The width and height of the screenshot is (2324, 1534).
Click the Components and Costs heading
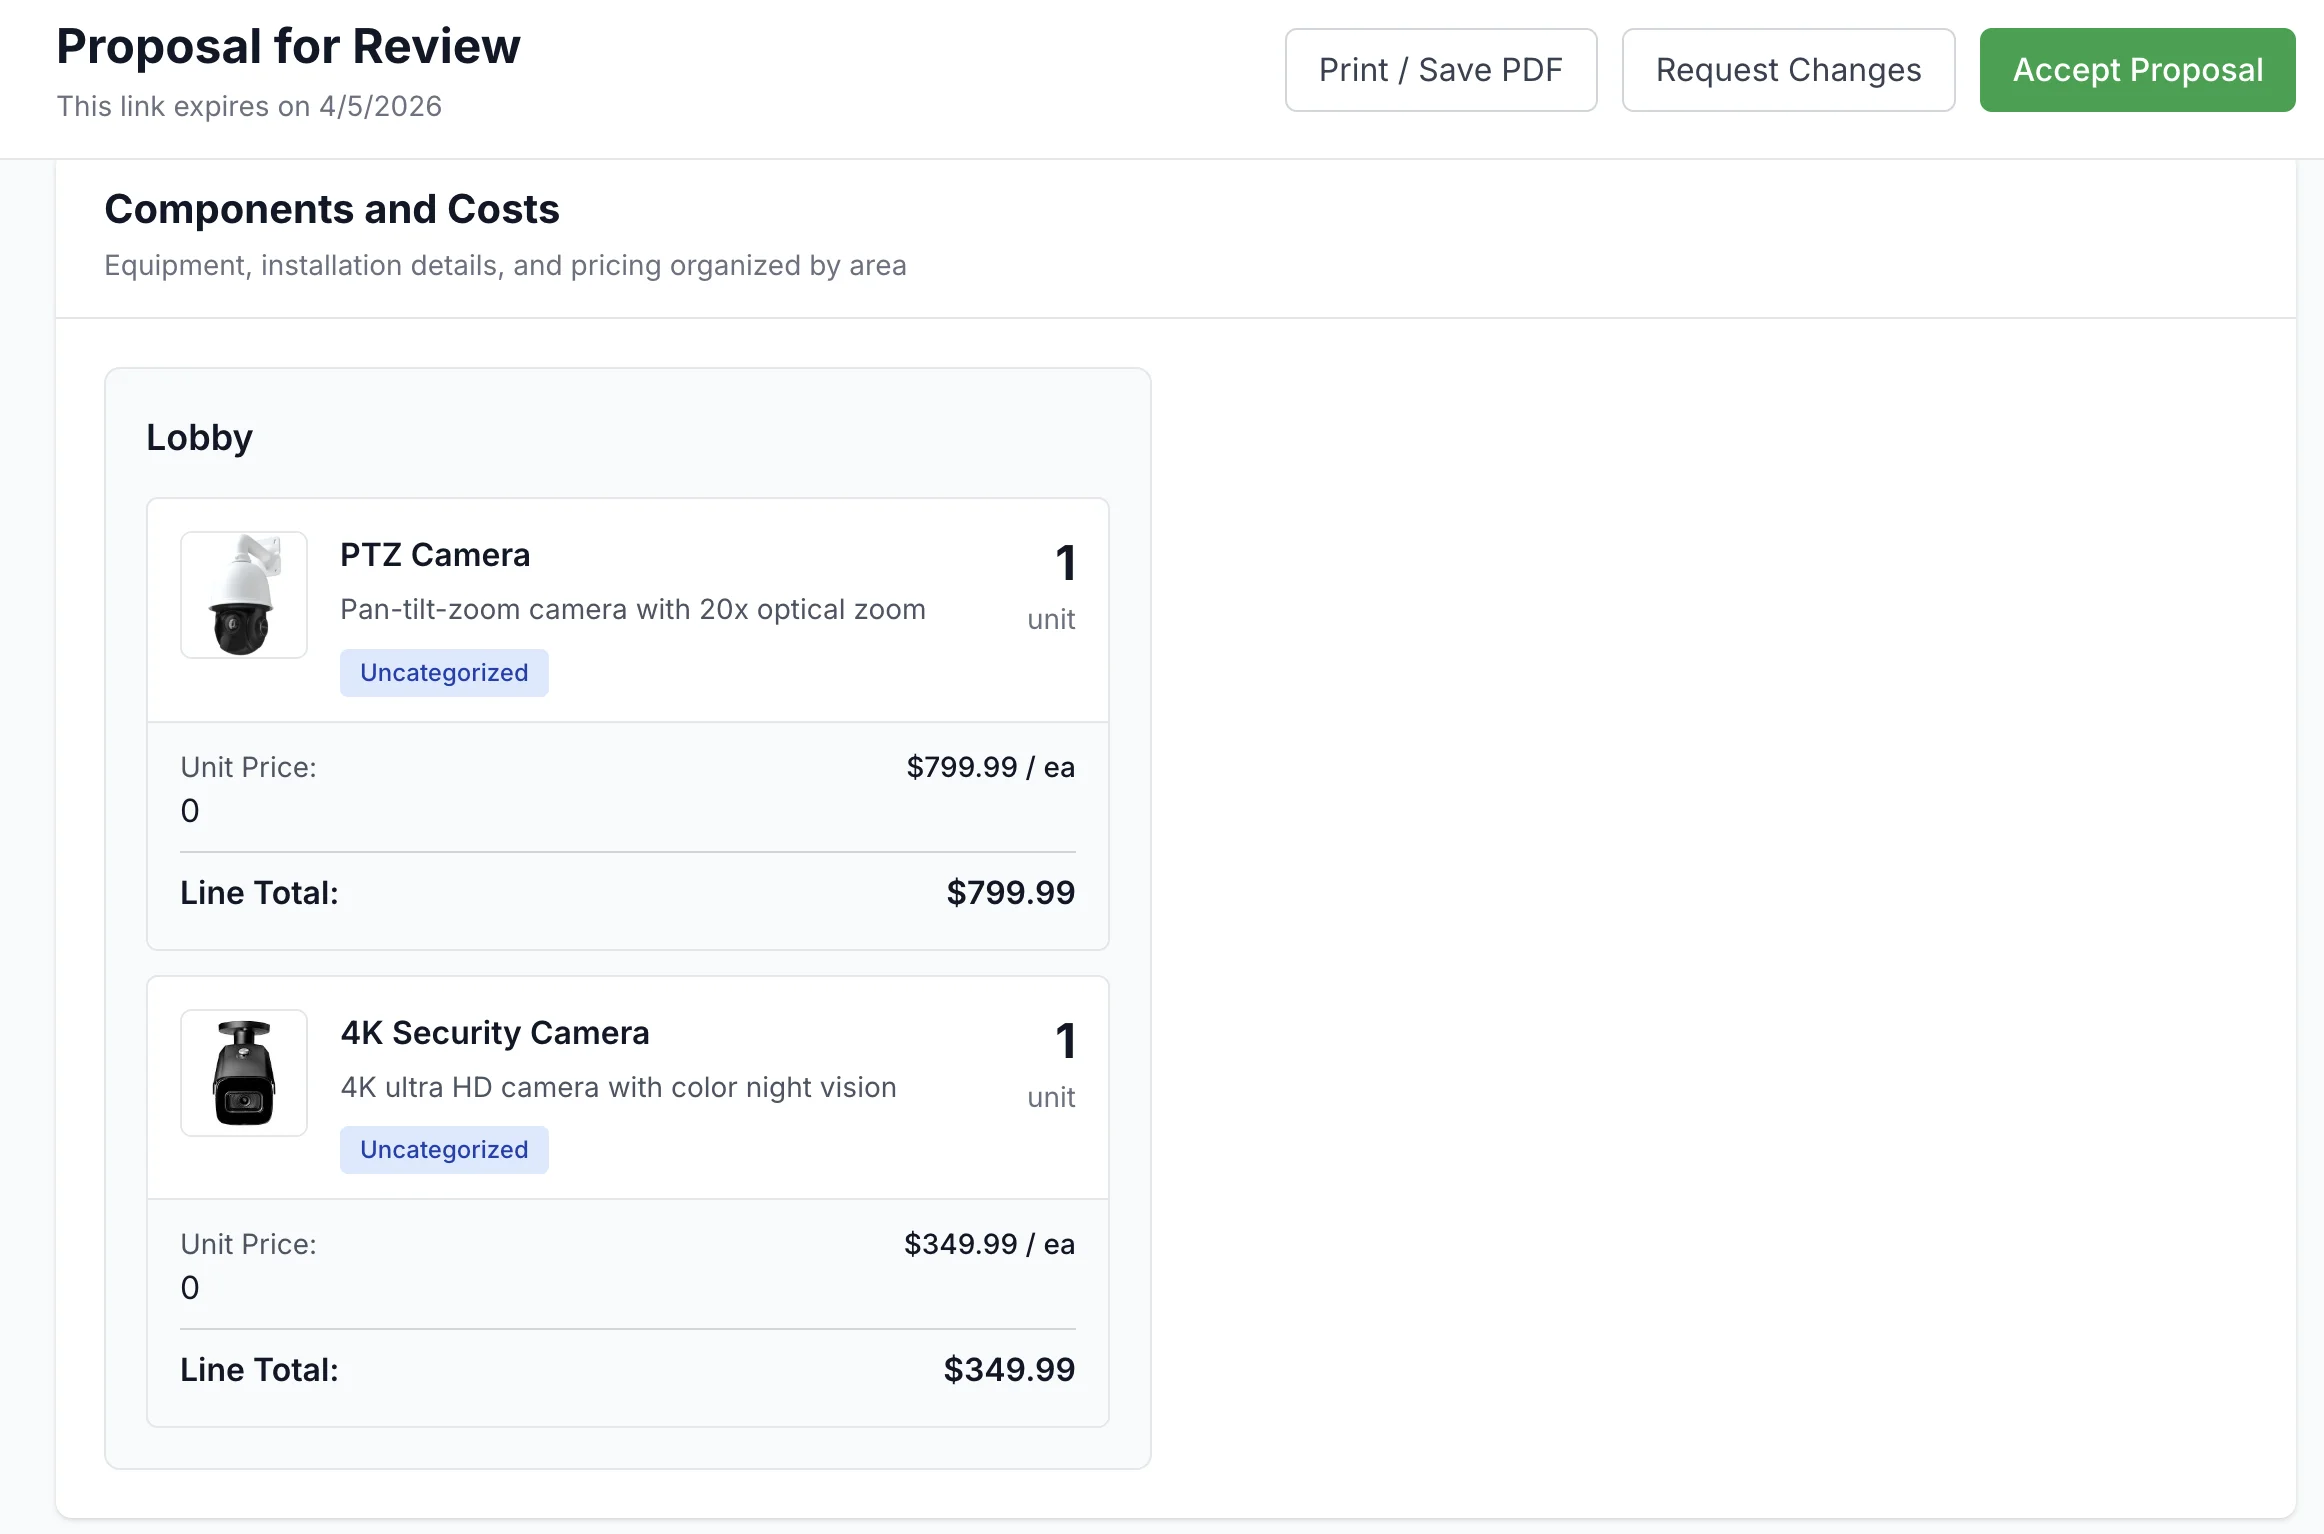(x=332, y=209)
